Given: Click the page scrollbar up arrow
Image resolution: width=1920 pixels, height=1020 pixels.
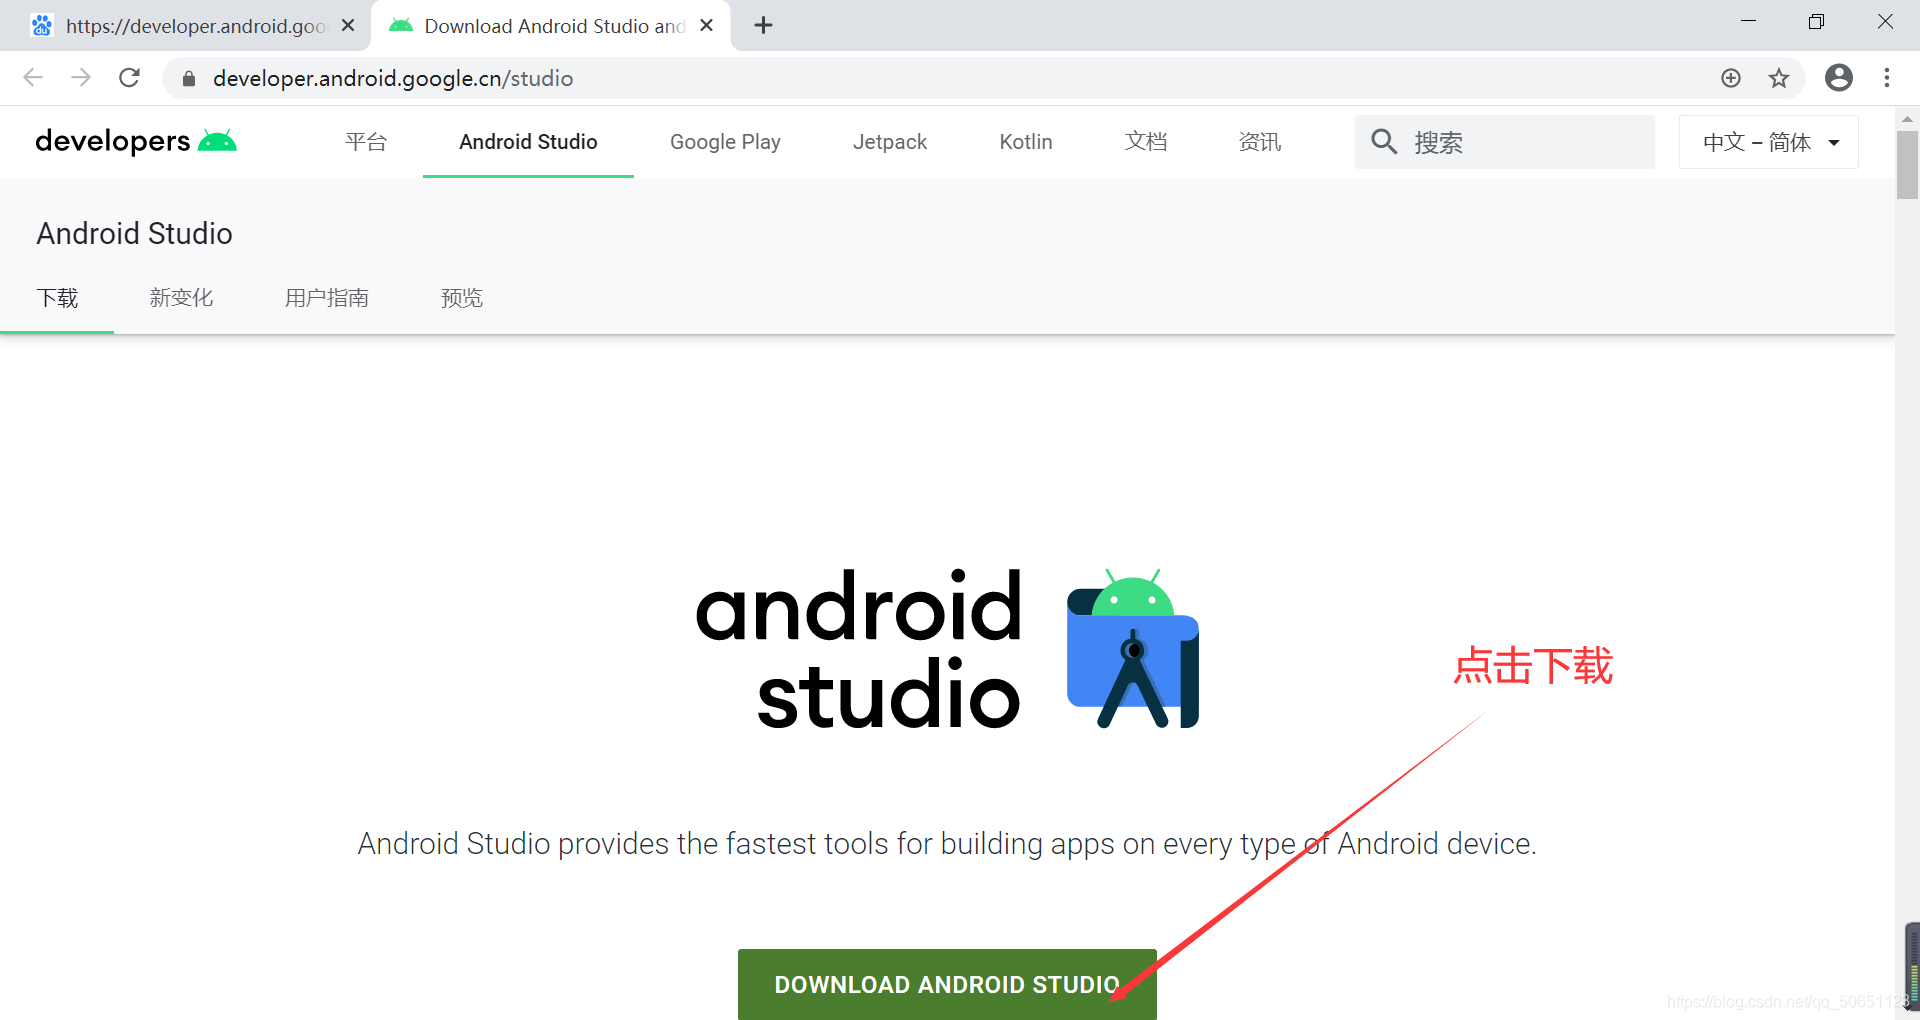Looking at the screenshot, I should click(x=1907, y=119).
